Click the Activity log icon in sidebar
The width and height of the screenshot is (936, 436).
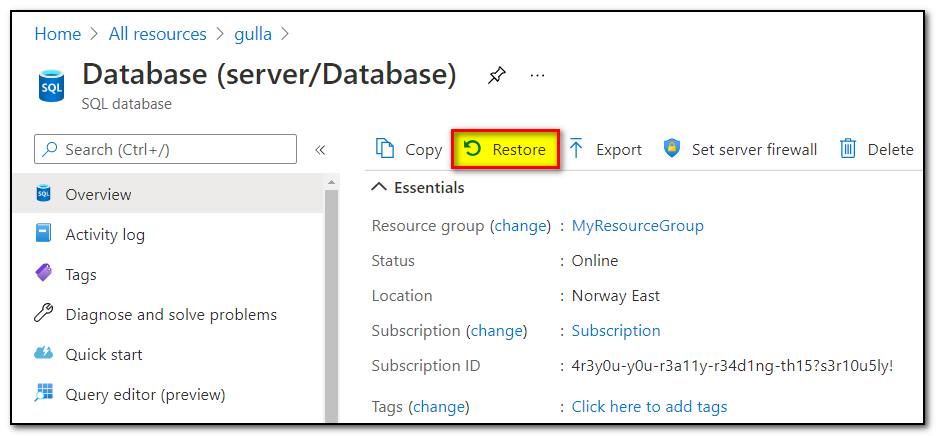pos(44,234)
